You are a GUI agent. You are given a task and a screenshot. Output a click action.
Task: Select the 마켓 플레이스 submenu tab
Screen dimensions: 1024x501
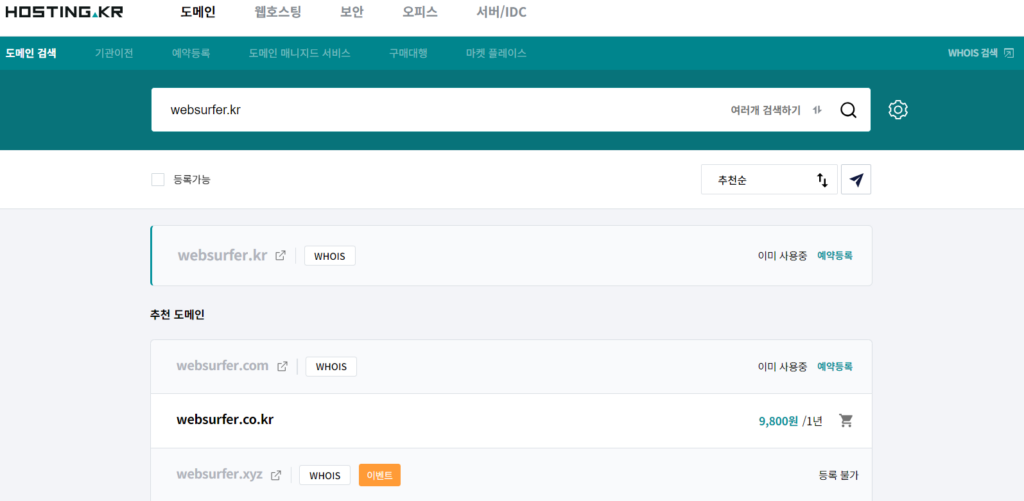point(496,54)
